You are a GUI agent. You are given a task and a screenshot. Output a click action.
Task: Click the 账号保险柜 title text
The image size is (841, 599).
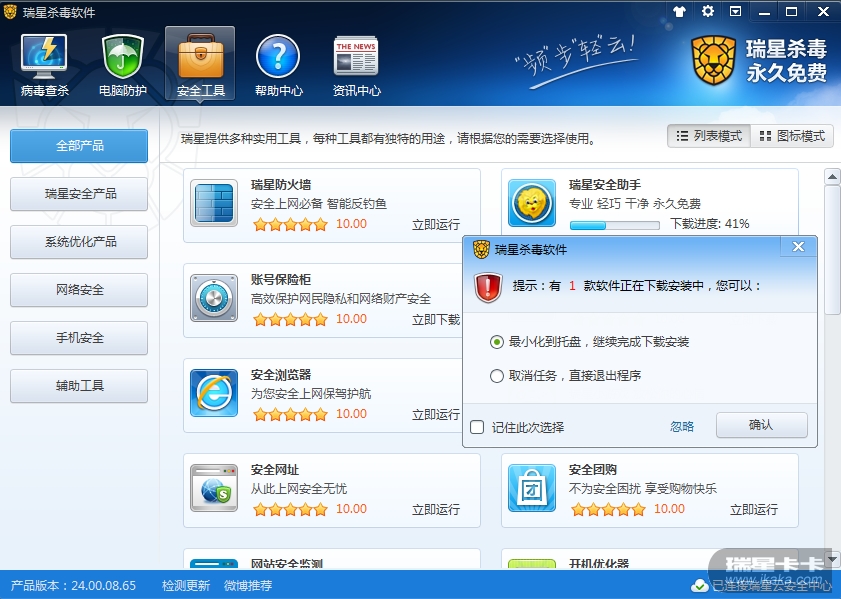[281, 280]
